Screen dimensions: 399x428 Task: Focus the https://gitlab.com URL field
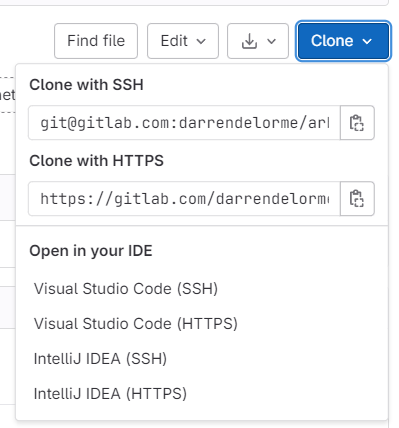point(184,199)
